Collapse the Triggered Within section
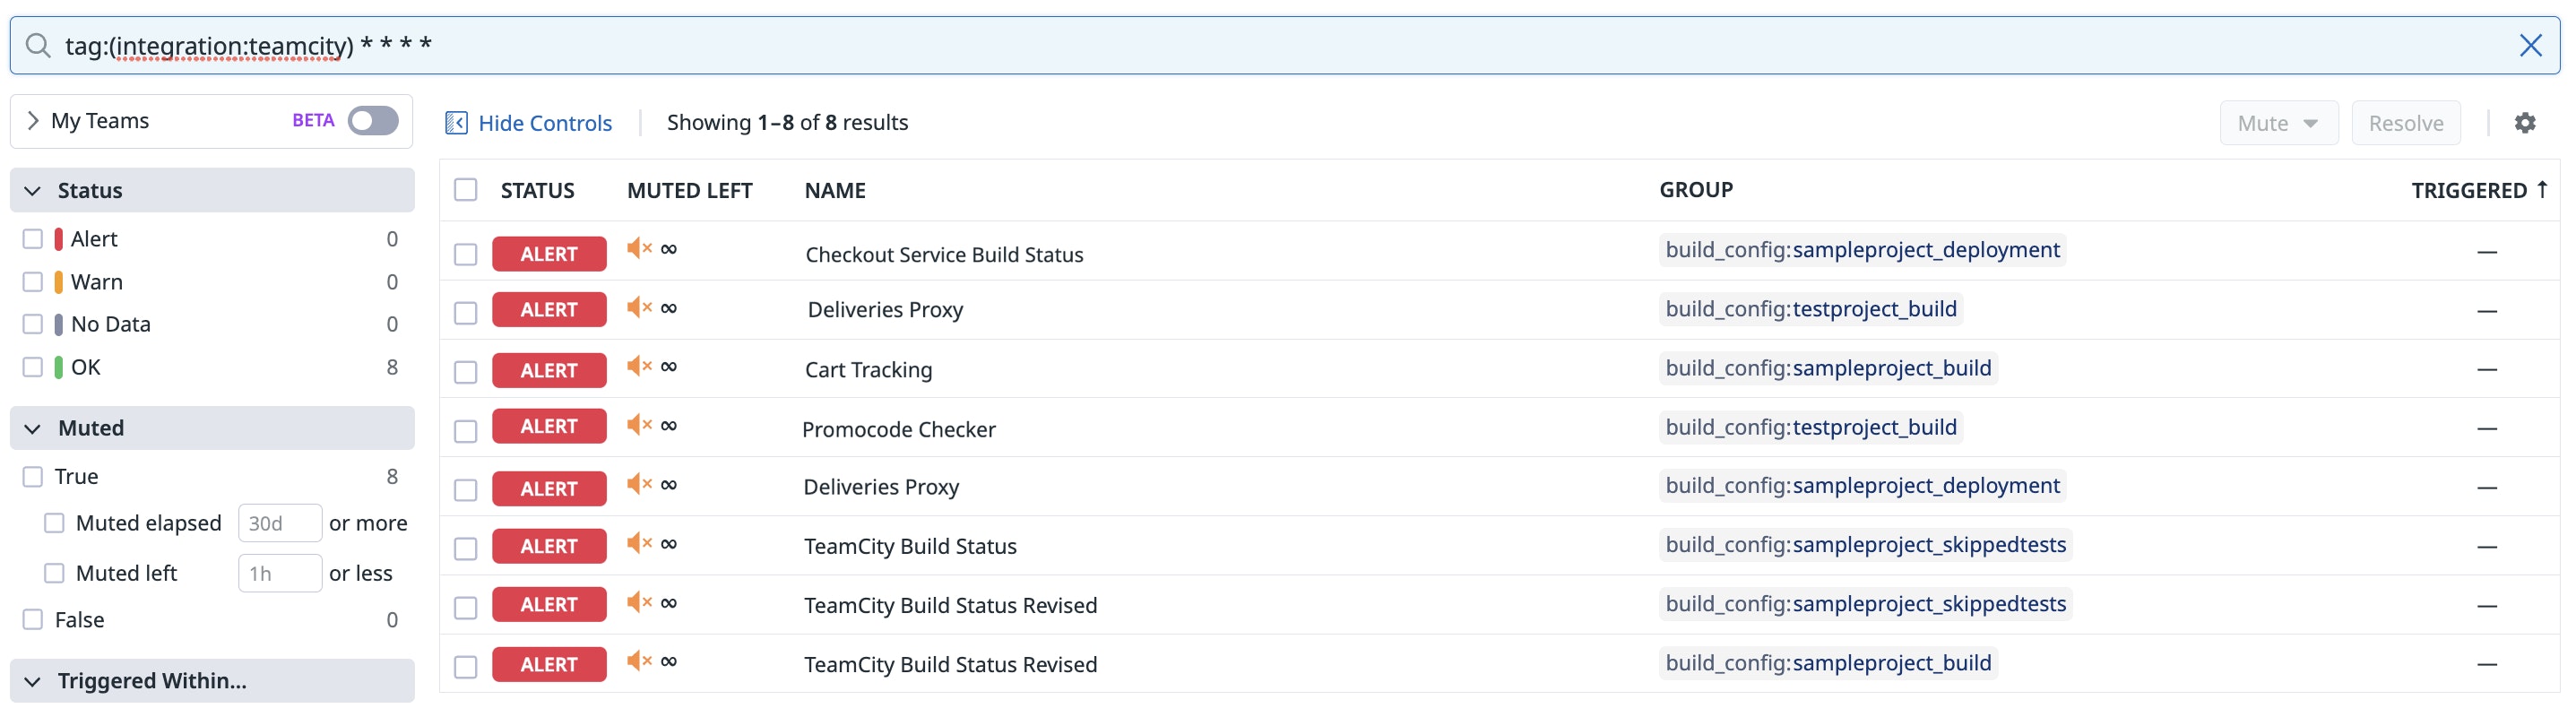The height and width of the screenshot is (717, 2576). point(33,681)
